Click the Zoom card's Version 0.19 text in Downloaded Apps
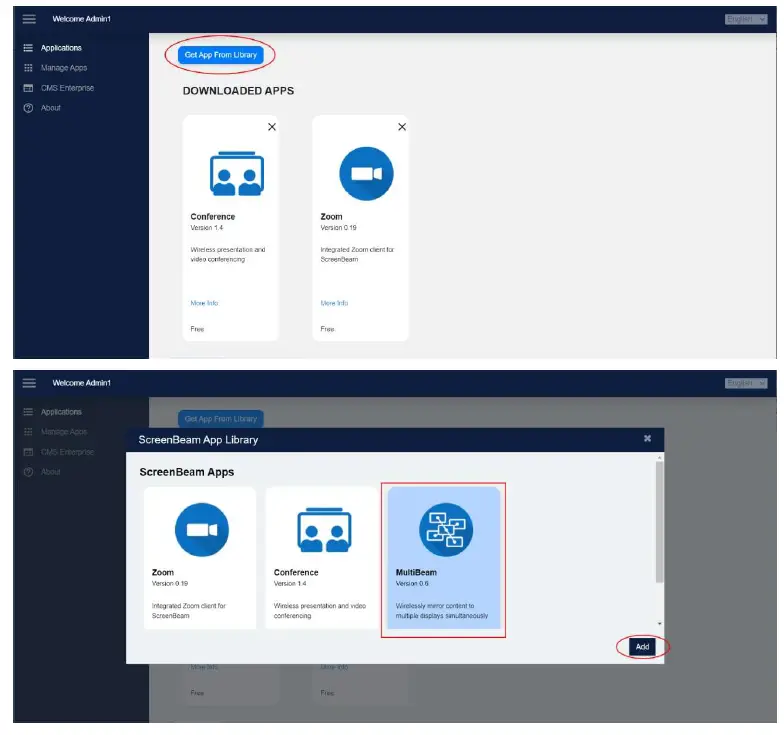Screen dimensions: 784x735 [x=338, y=228]
